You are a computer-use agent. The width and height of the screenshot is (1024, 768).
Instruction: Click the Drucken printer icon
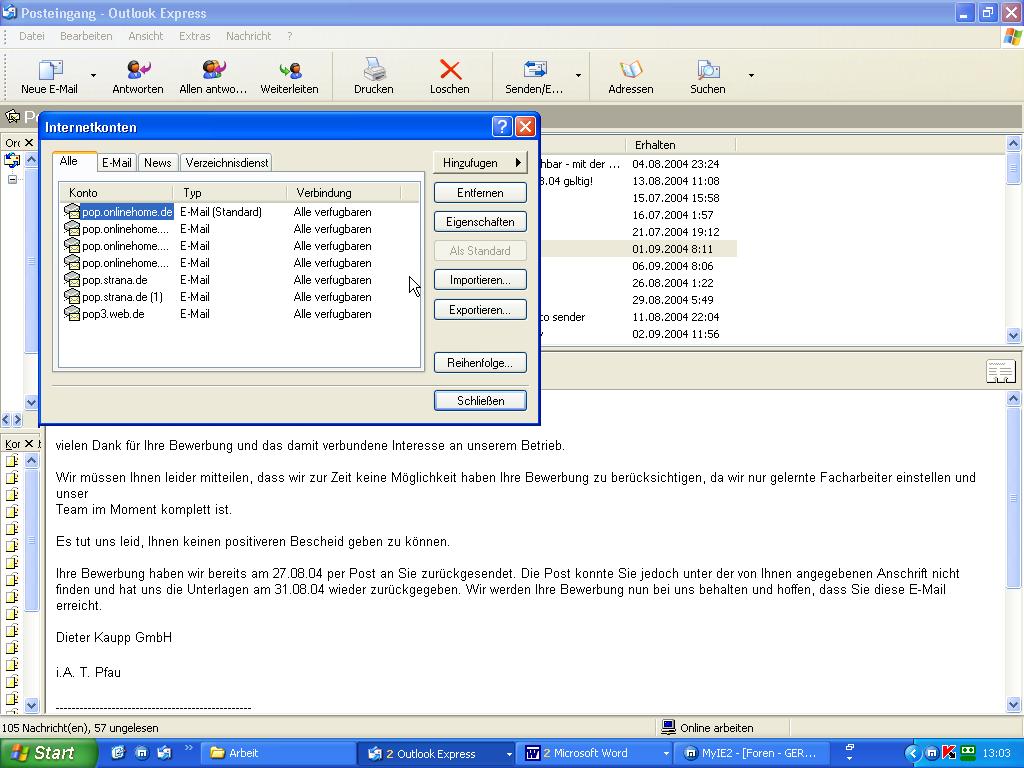(x=374, y=69)
